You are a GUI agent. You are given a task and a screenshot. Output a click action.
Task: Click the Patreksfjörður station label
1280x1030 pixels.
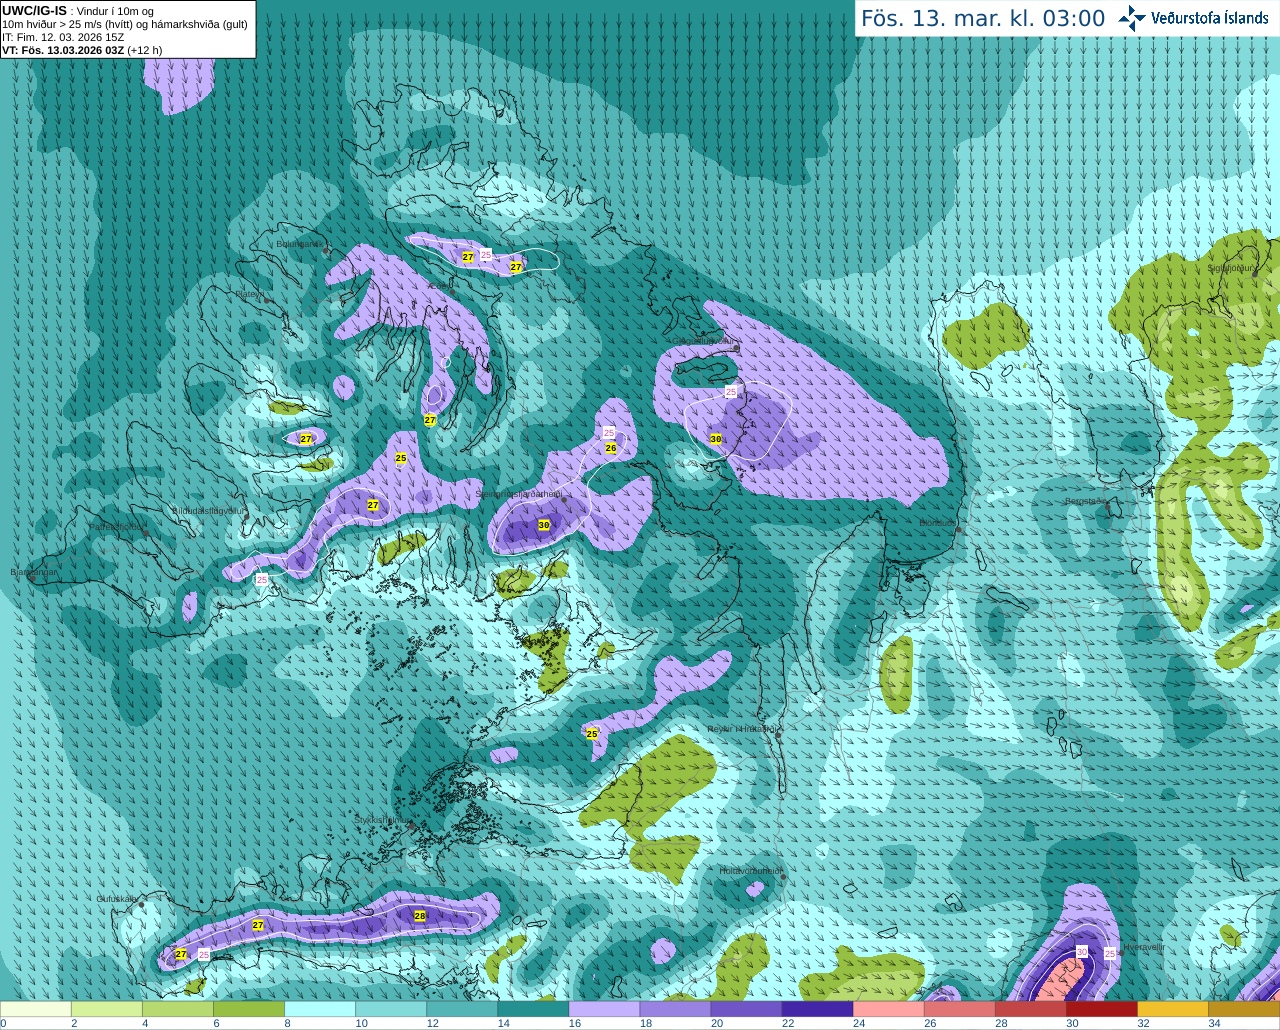pos(117,526)
